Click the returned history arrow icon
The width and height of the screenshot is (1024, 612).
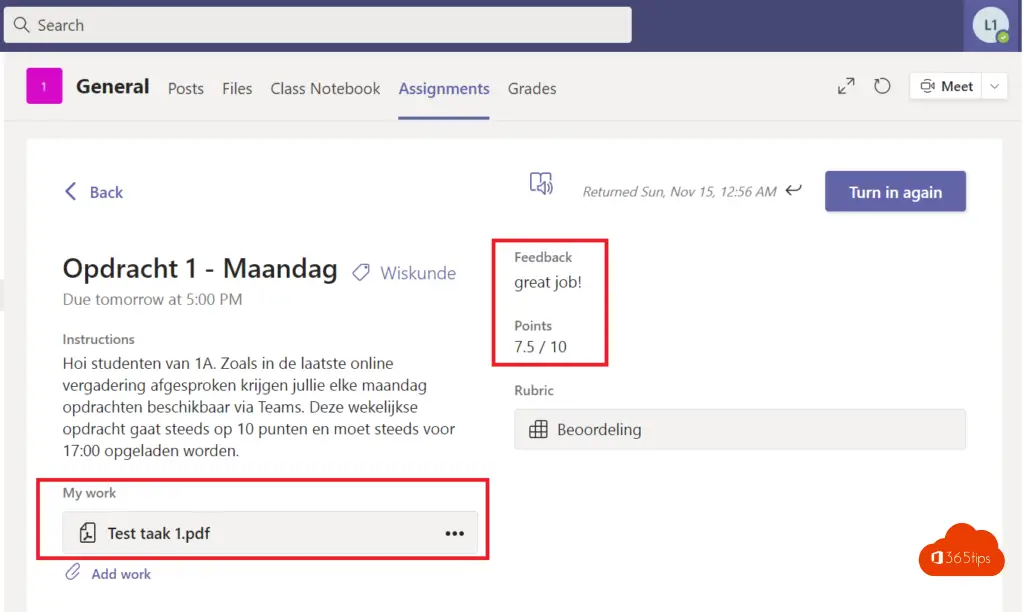[793, 190]
